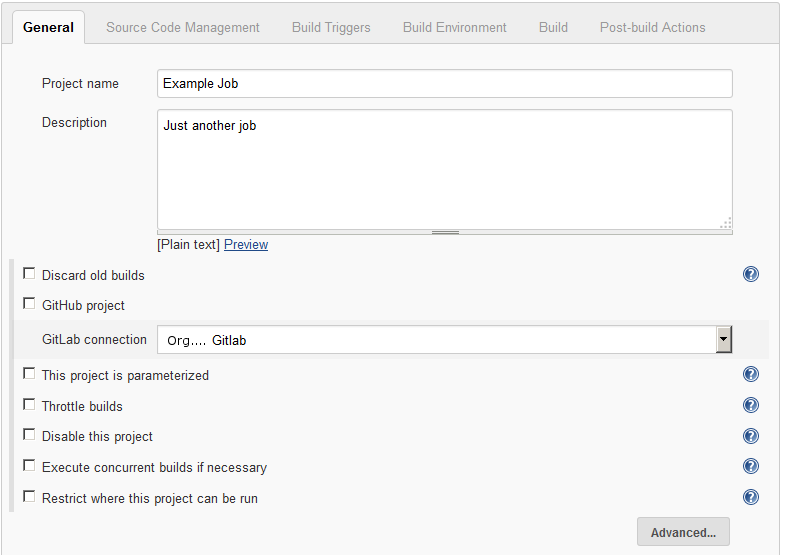This screenshot has height=555, width=786.
Task: Expand the GitLab connection dropdown arrow
Action: tap(723, 339)
